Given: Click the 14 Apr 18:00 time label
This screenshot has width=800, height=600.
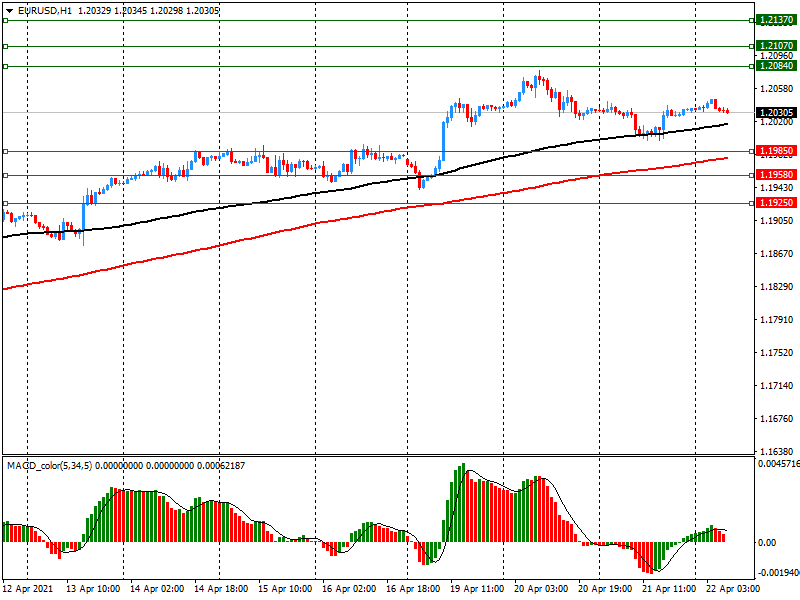Looking at the screenshot, I should [221, 589].
